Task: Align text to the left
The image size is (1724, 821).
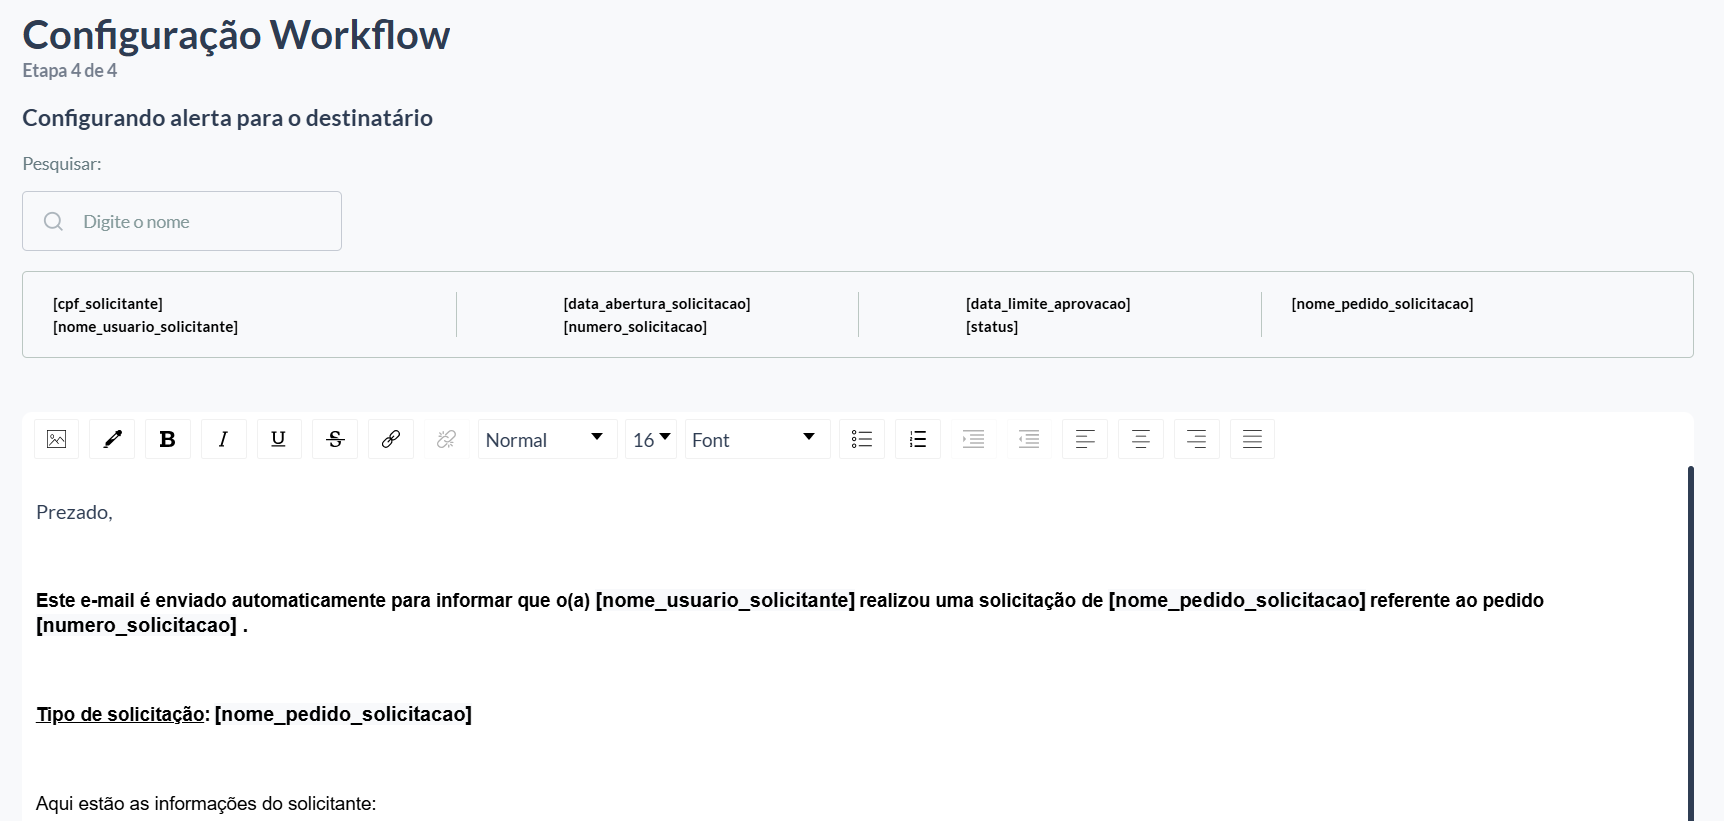Action: coord(1085,439)
